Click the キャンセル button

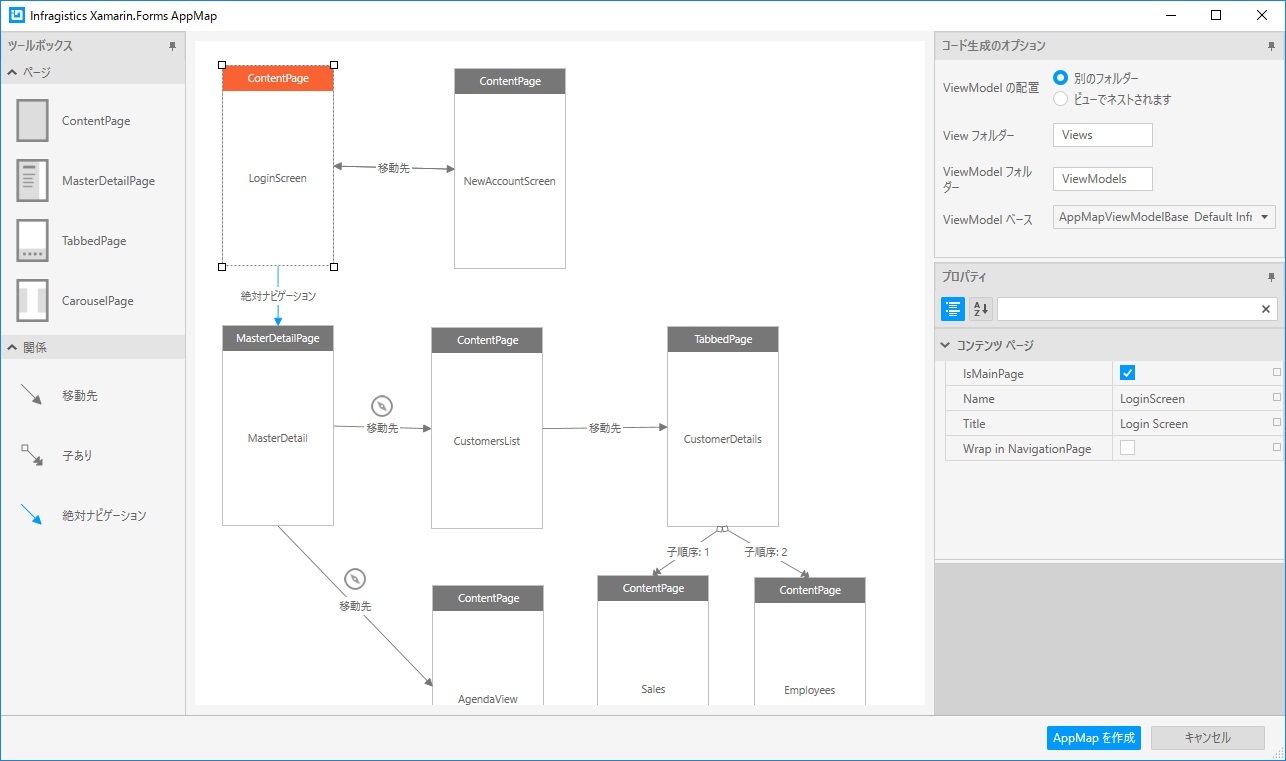tap(1208, 738)
